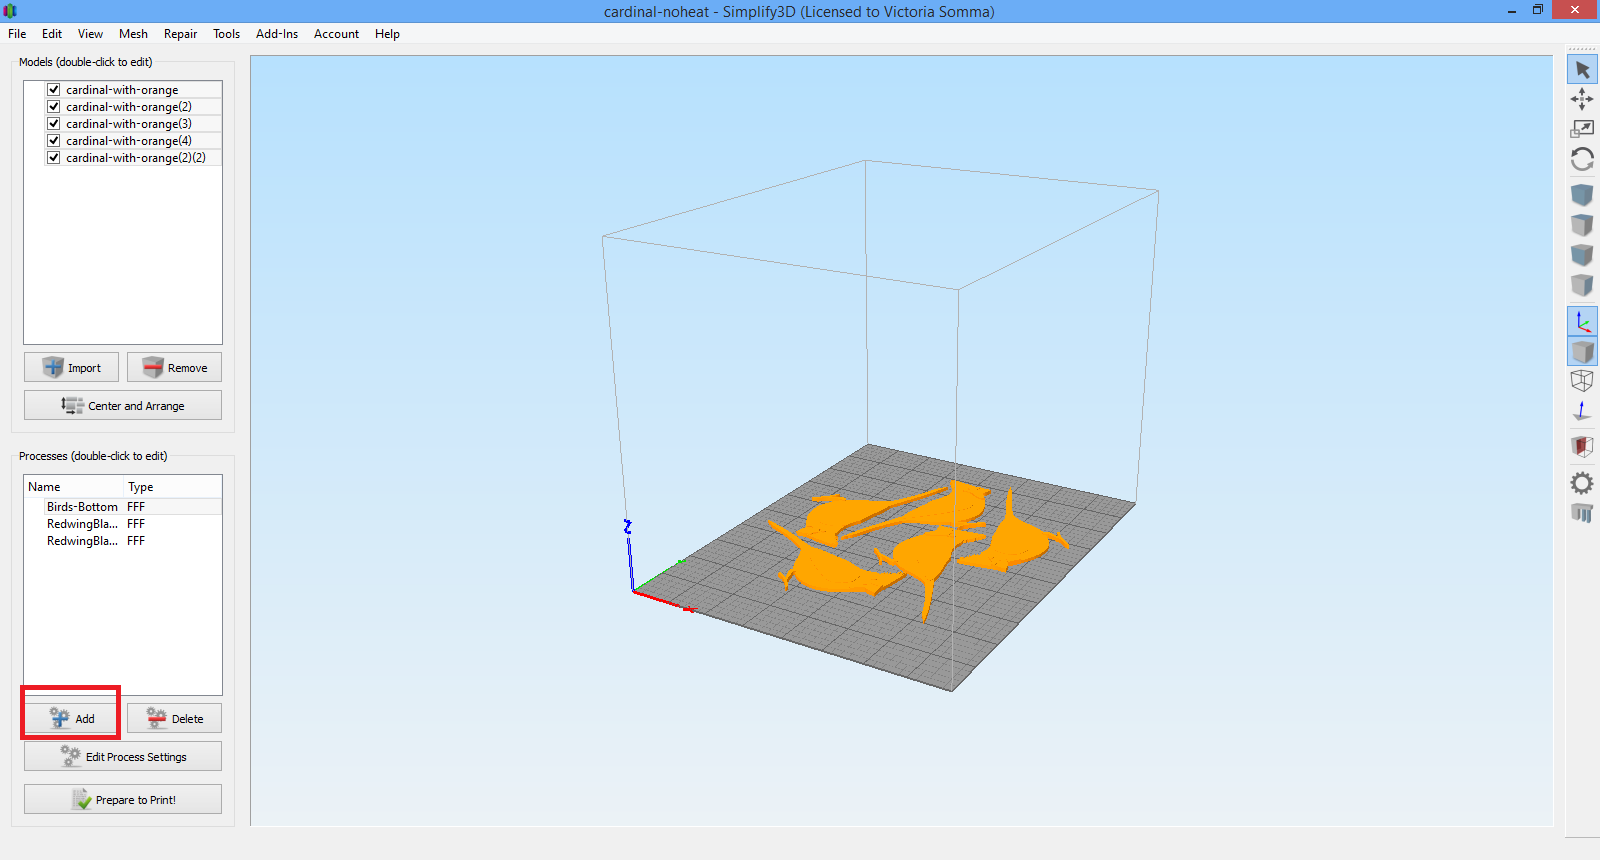1600x860 pixels.
Task: Activate the translate (four-arrow move) tool
Action: (x=1582, y=98)
